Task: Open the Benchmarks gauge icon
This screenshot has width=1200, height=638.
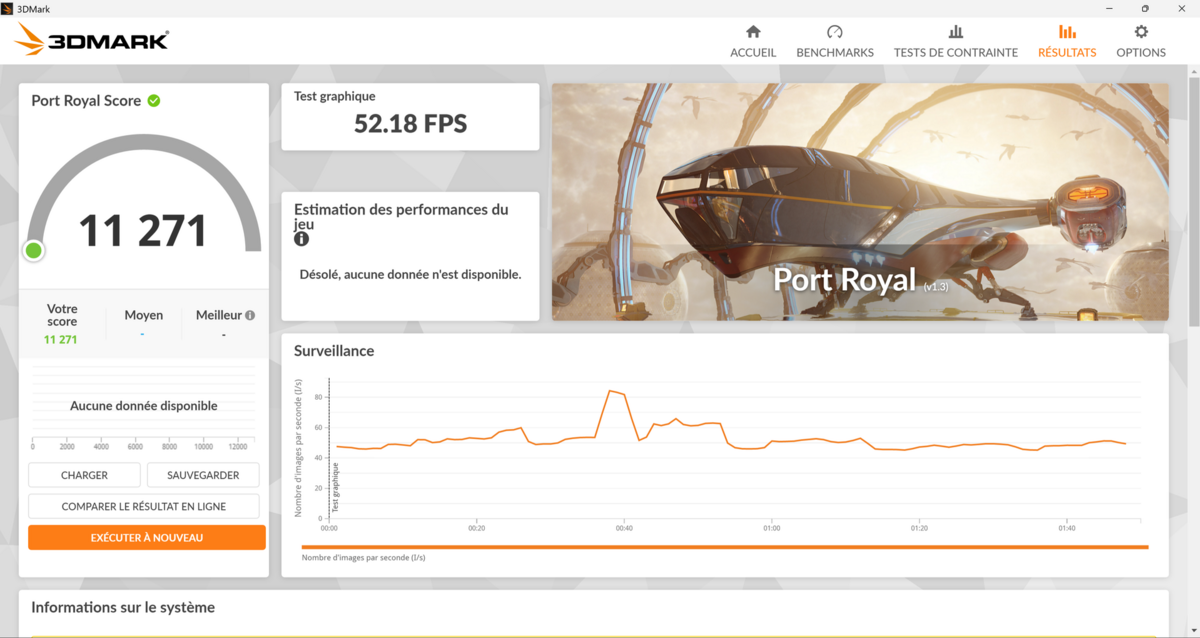Action: click(x=835, y=32)
